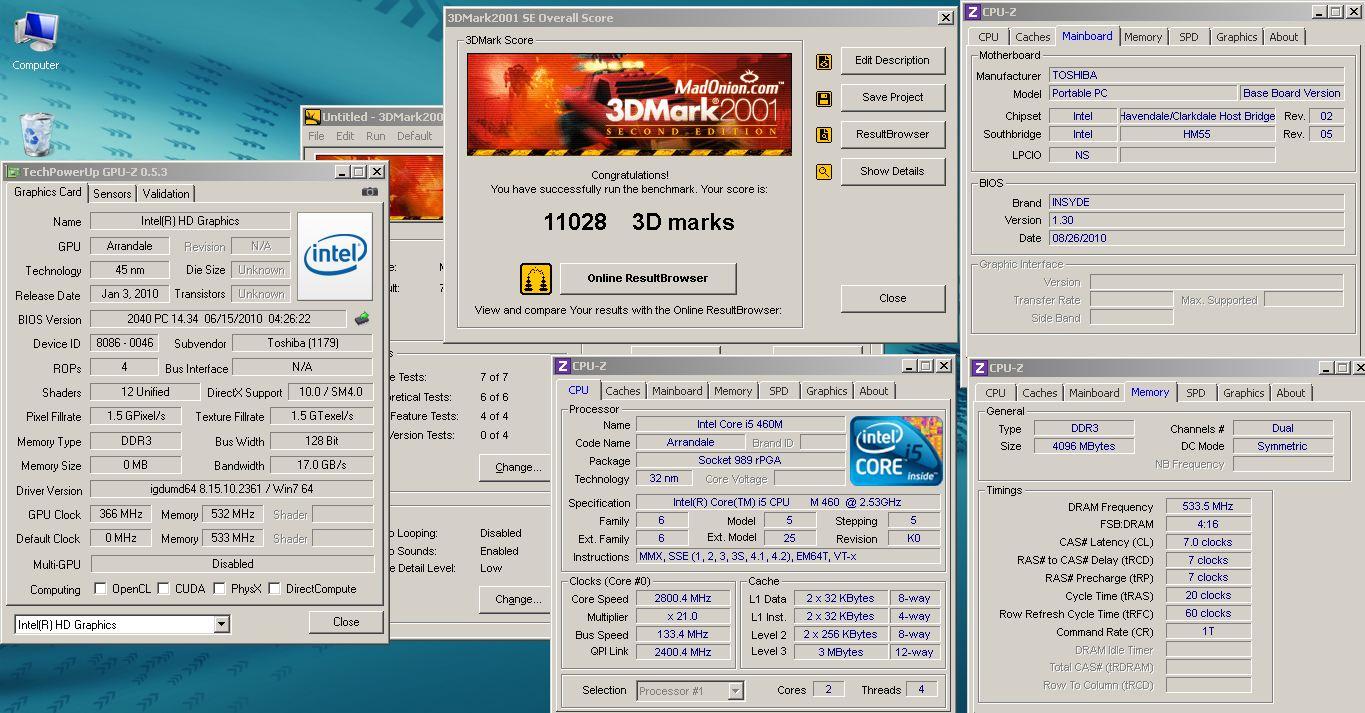Click the Intel Core i5 badge in CPU-Z

(896, 451)
